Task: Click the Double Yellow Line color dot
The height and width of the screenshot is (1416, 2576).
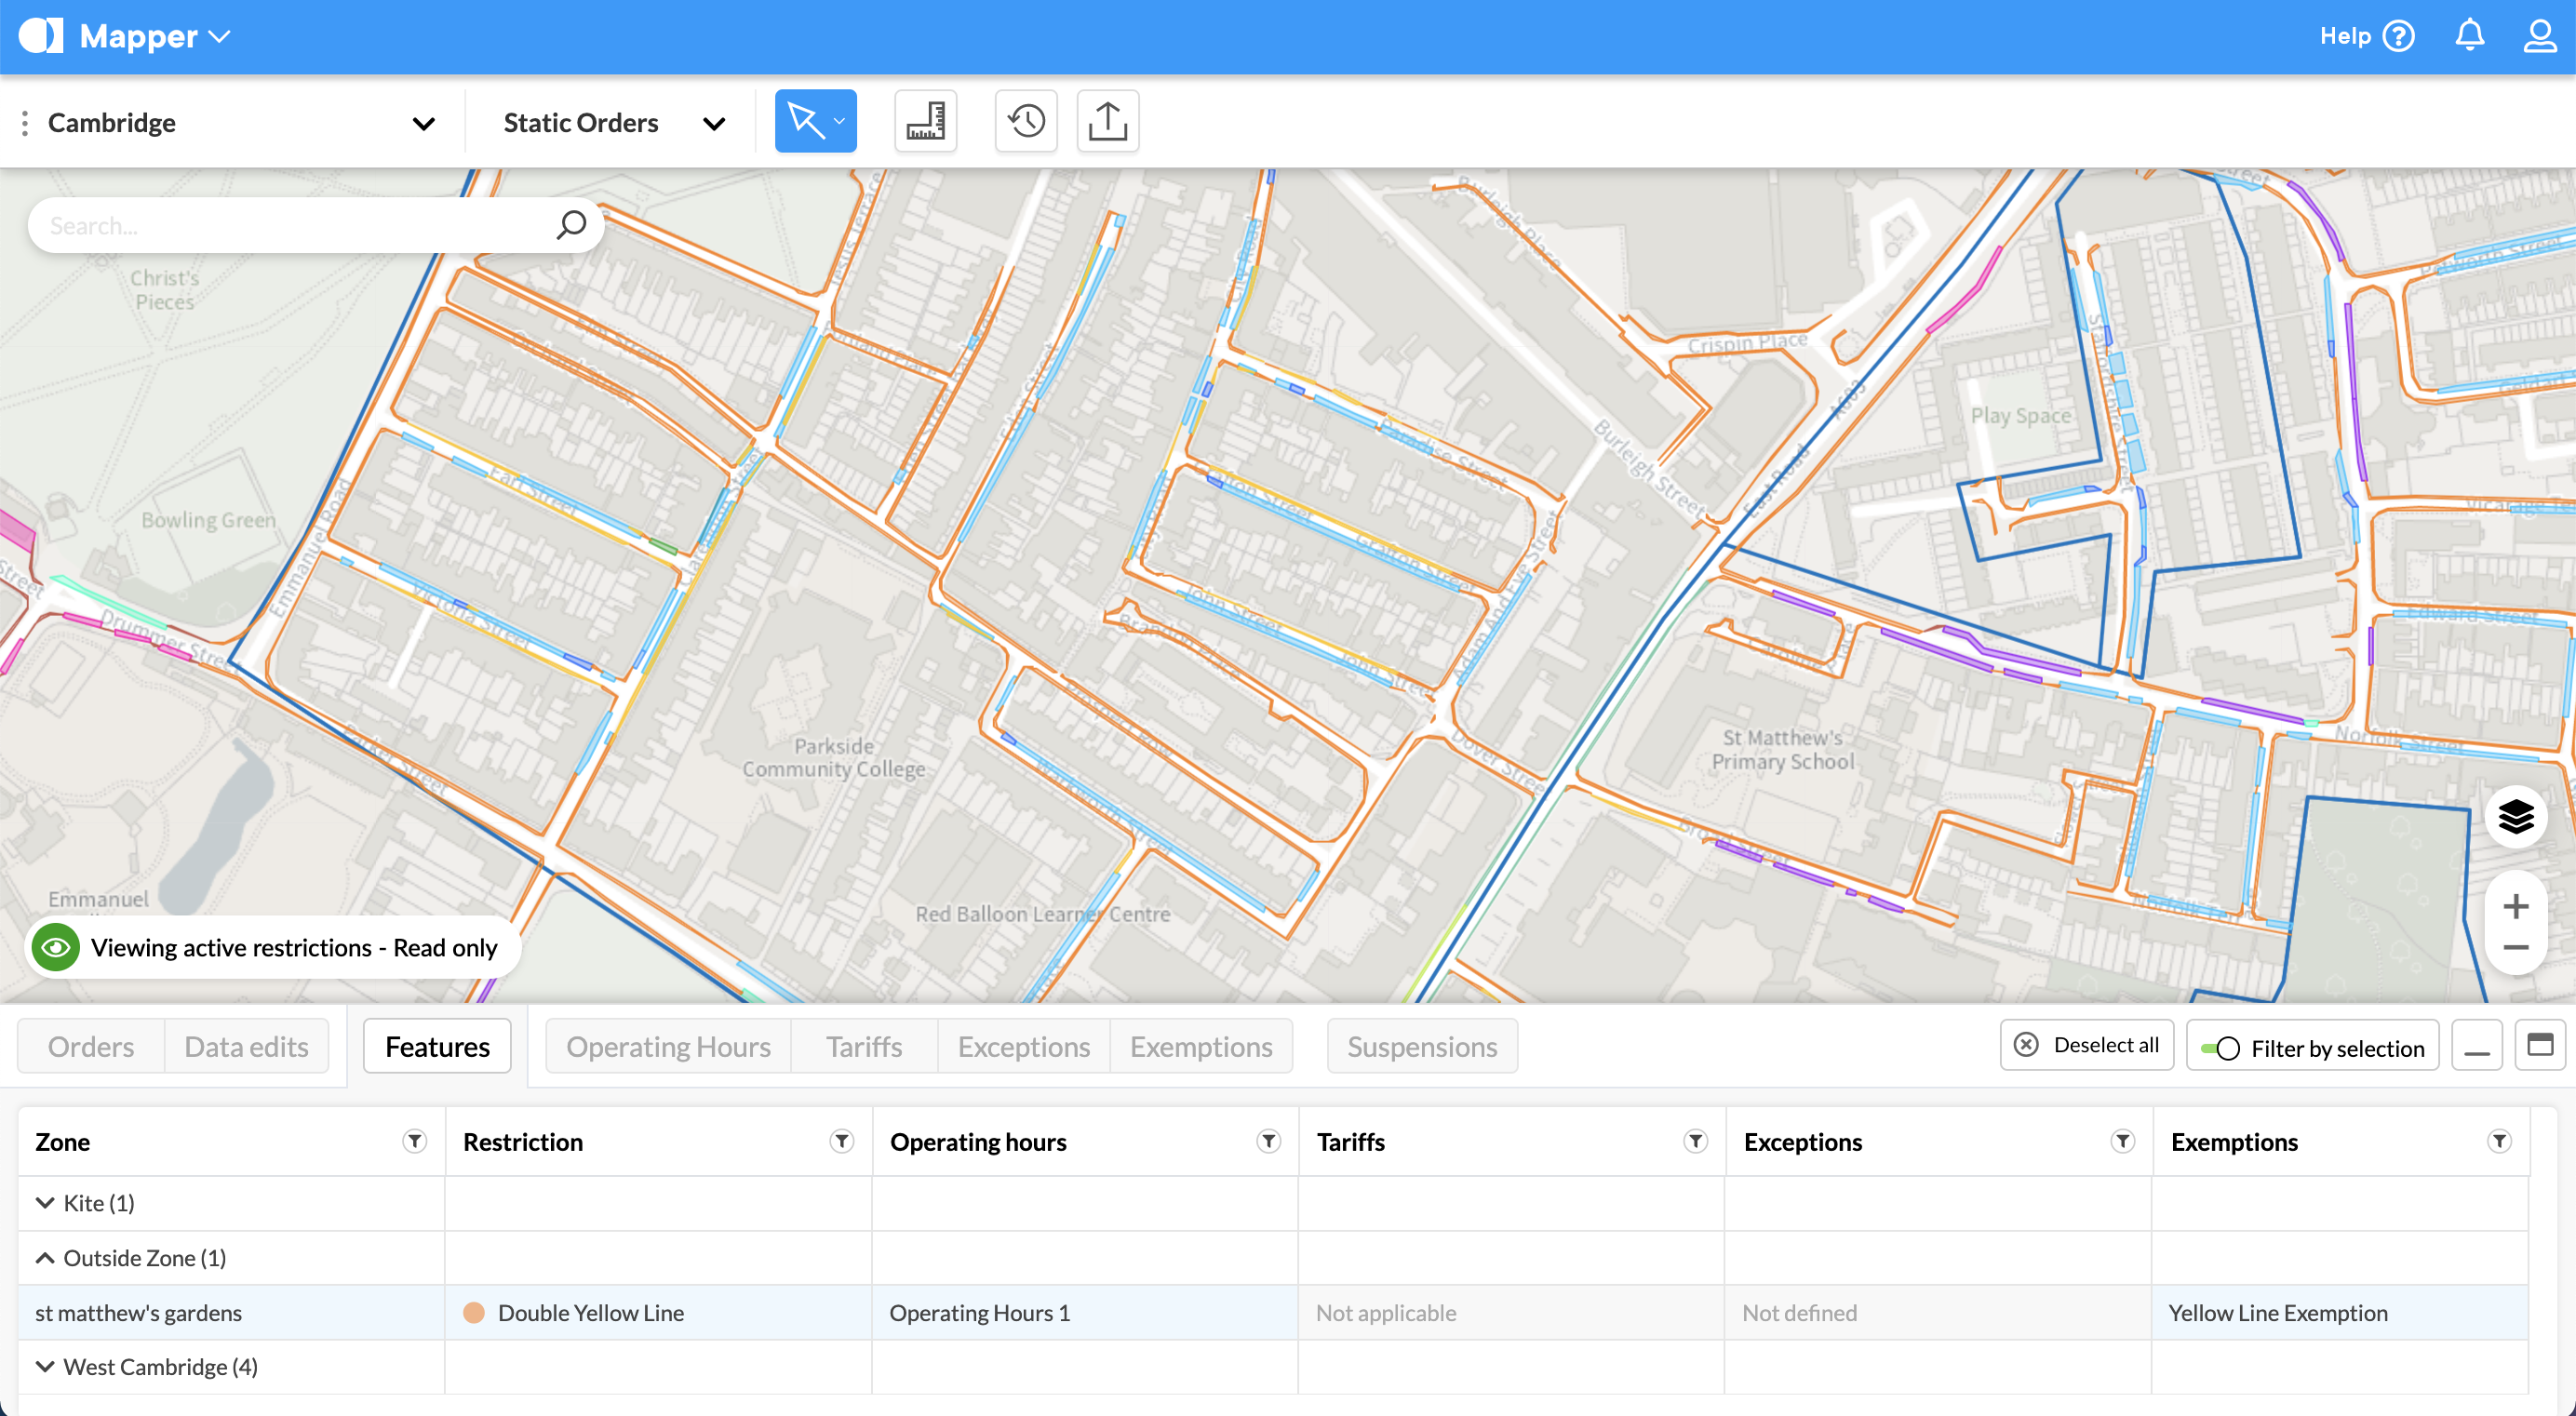Action: click(x=474, y=1312)
